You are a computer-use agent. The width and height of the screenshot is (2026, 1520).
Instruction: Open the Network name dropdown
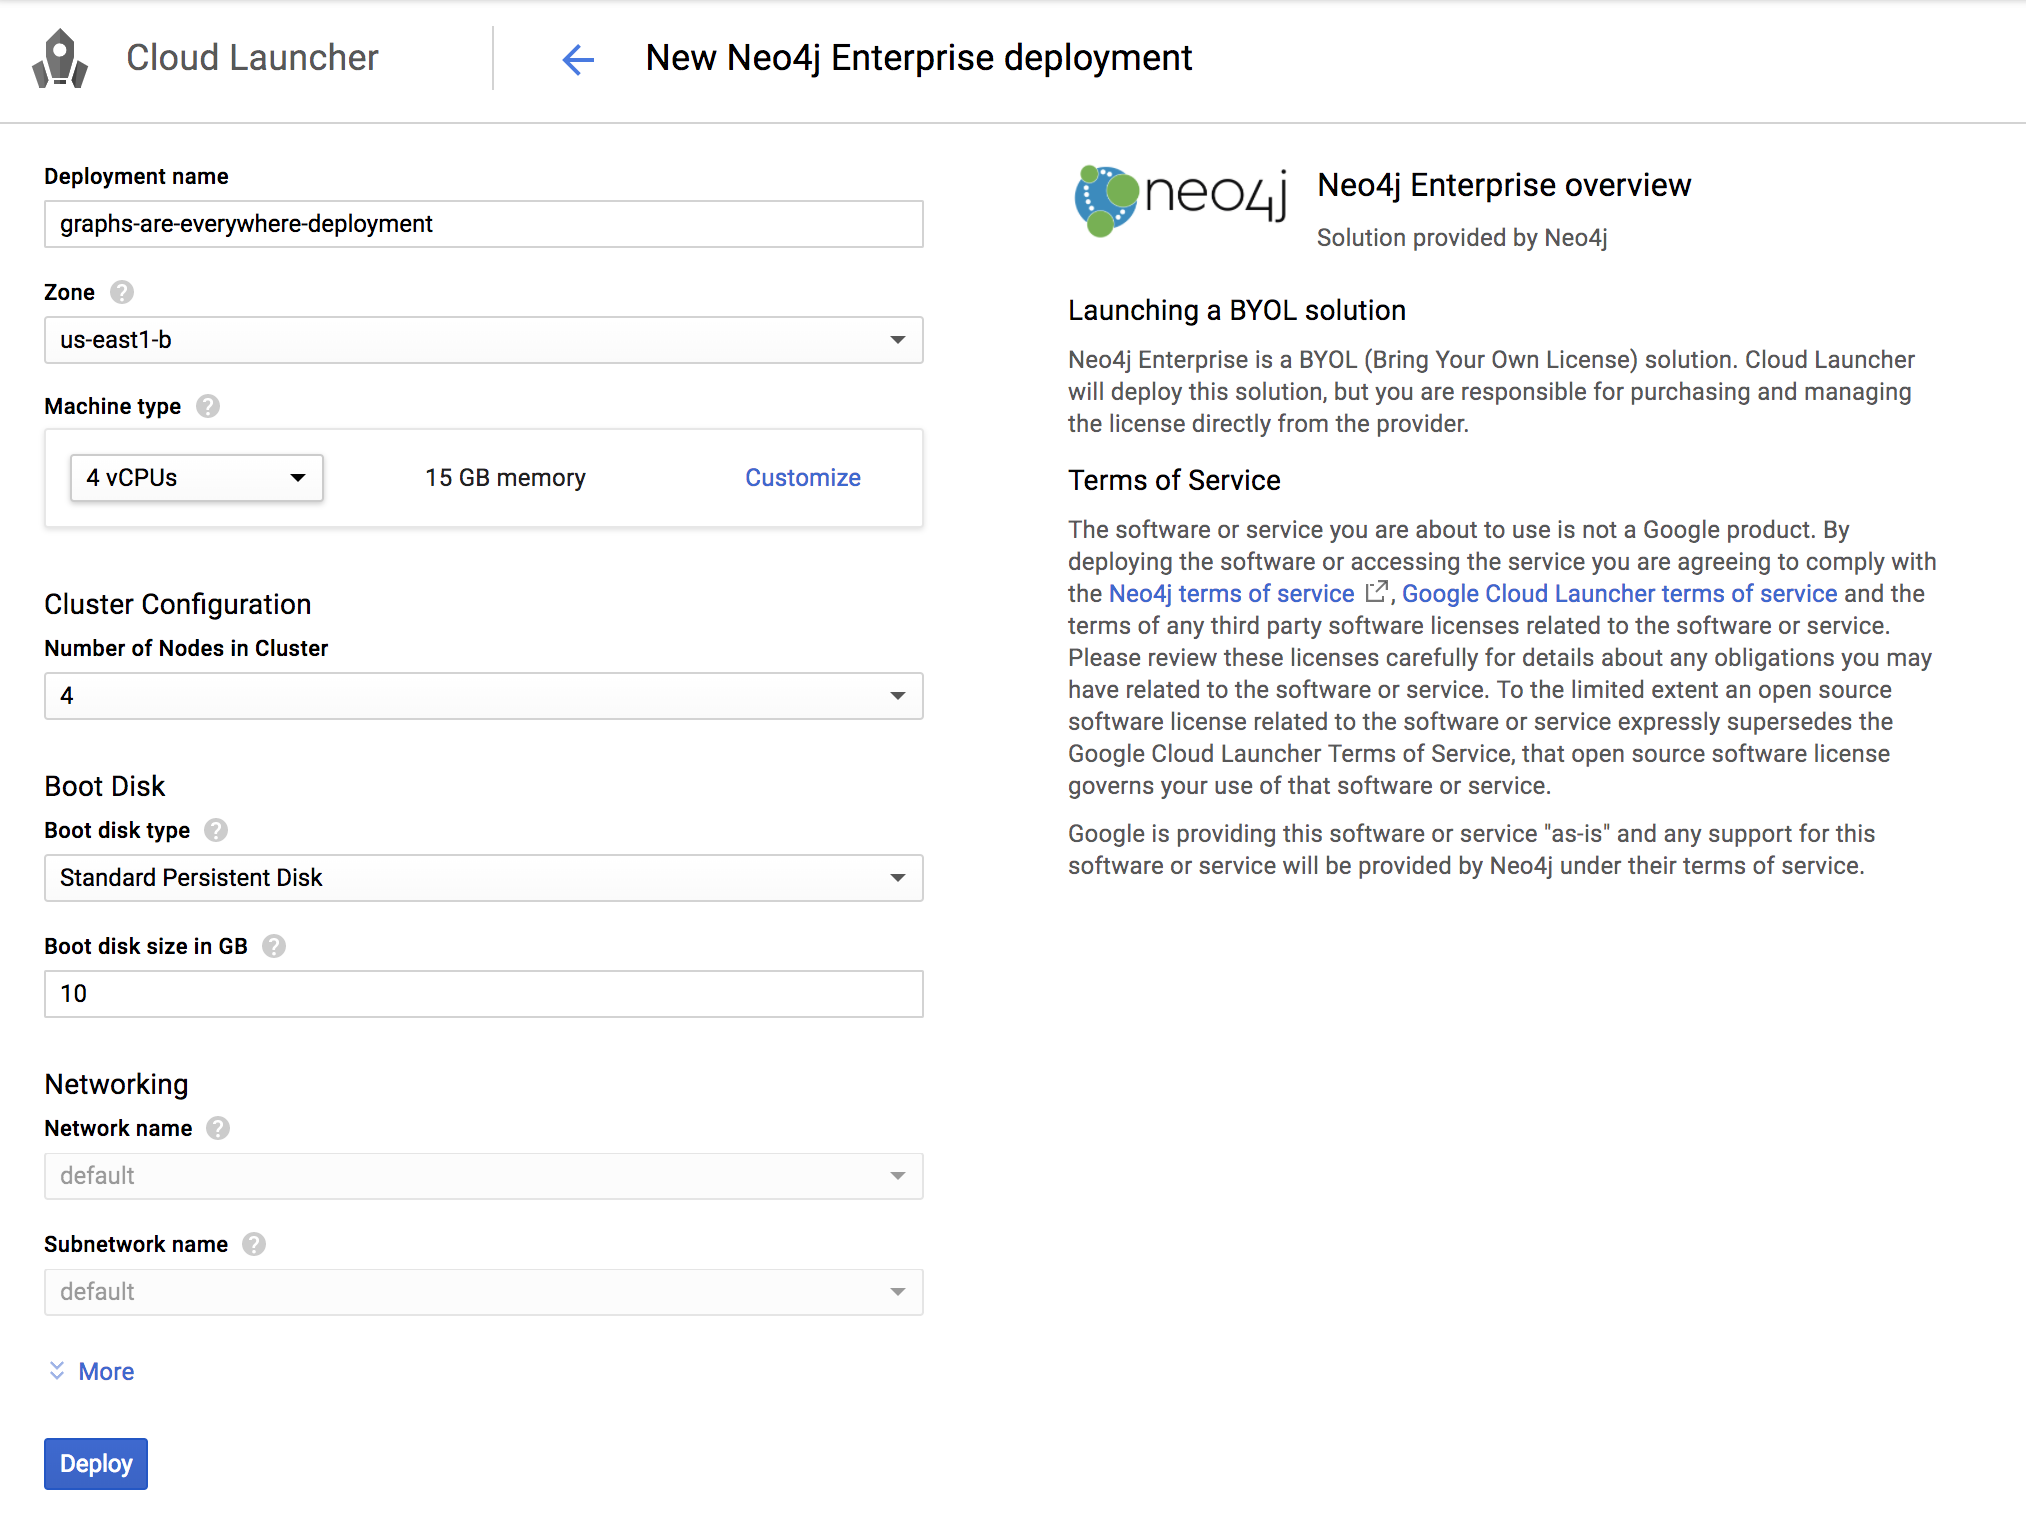pos(483,1176)
